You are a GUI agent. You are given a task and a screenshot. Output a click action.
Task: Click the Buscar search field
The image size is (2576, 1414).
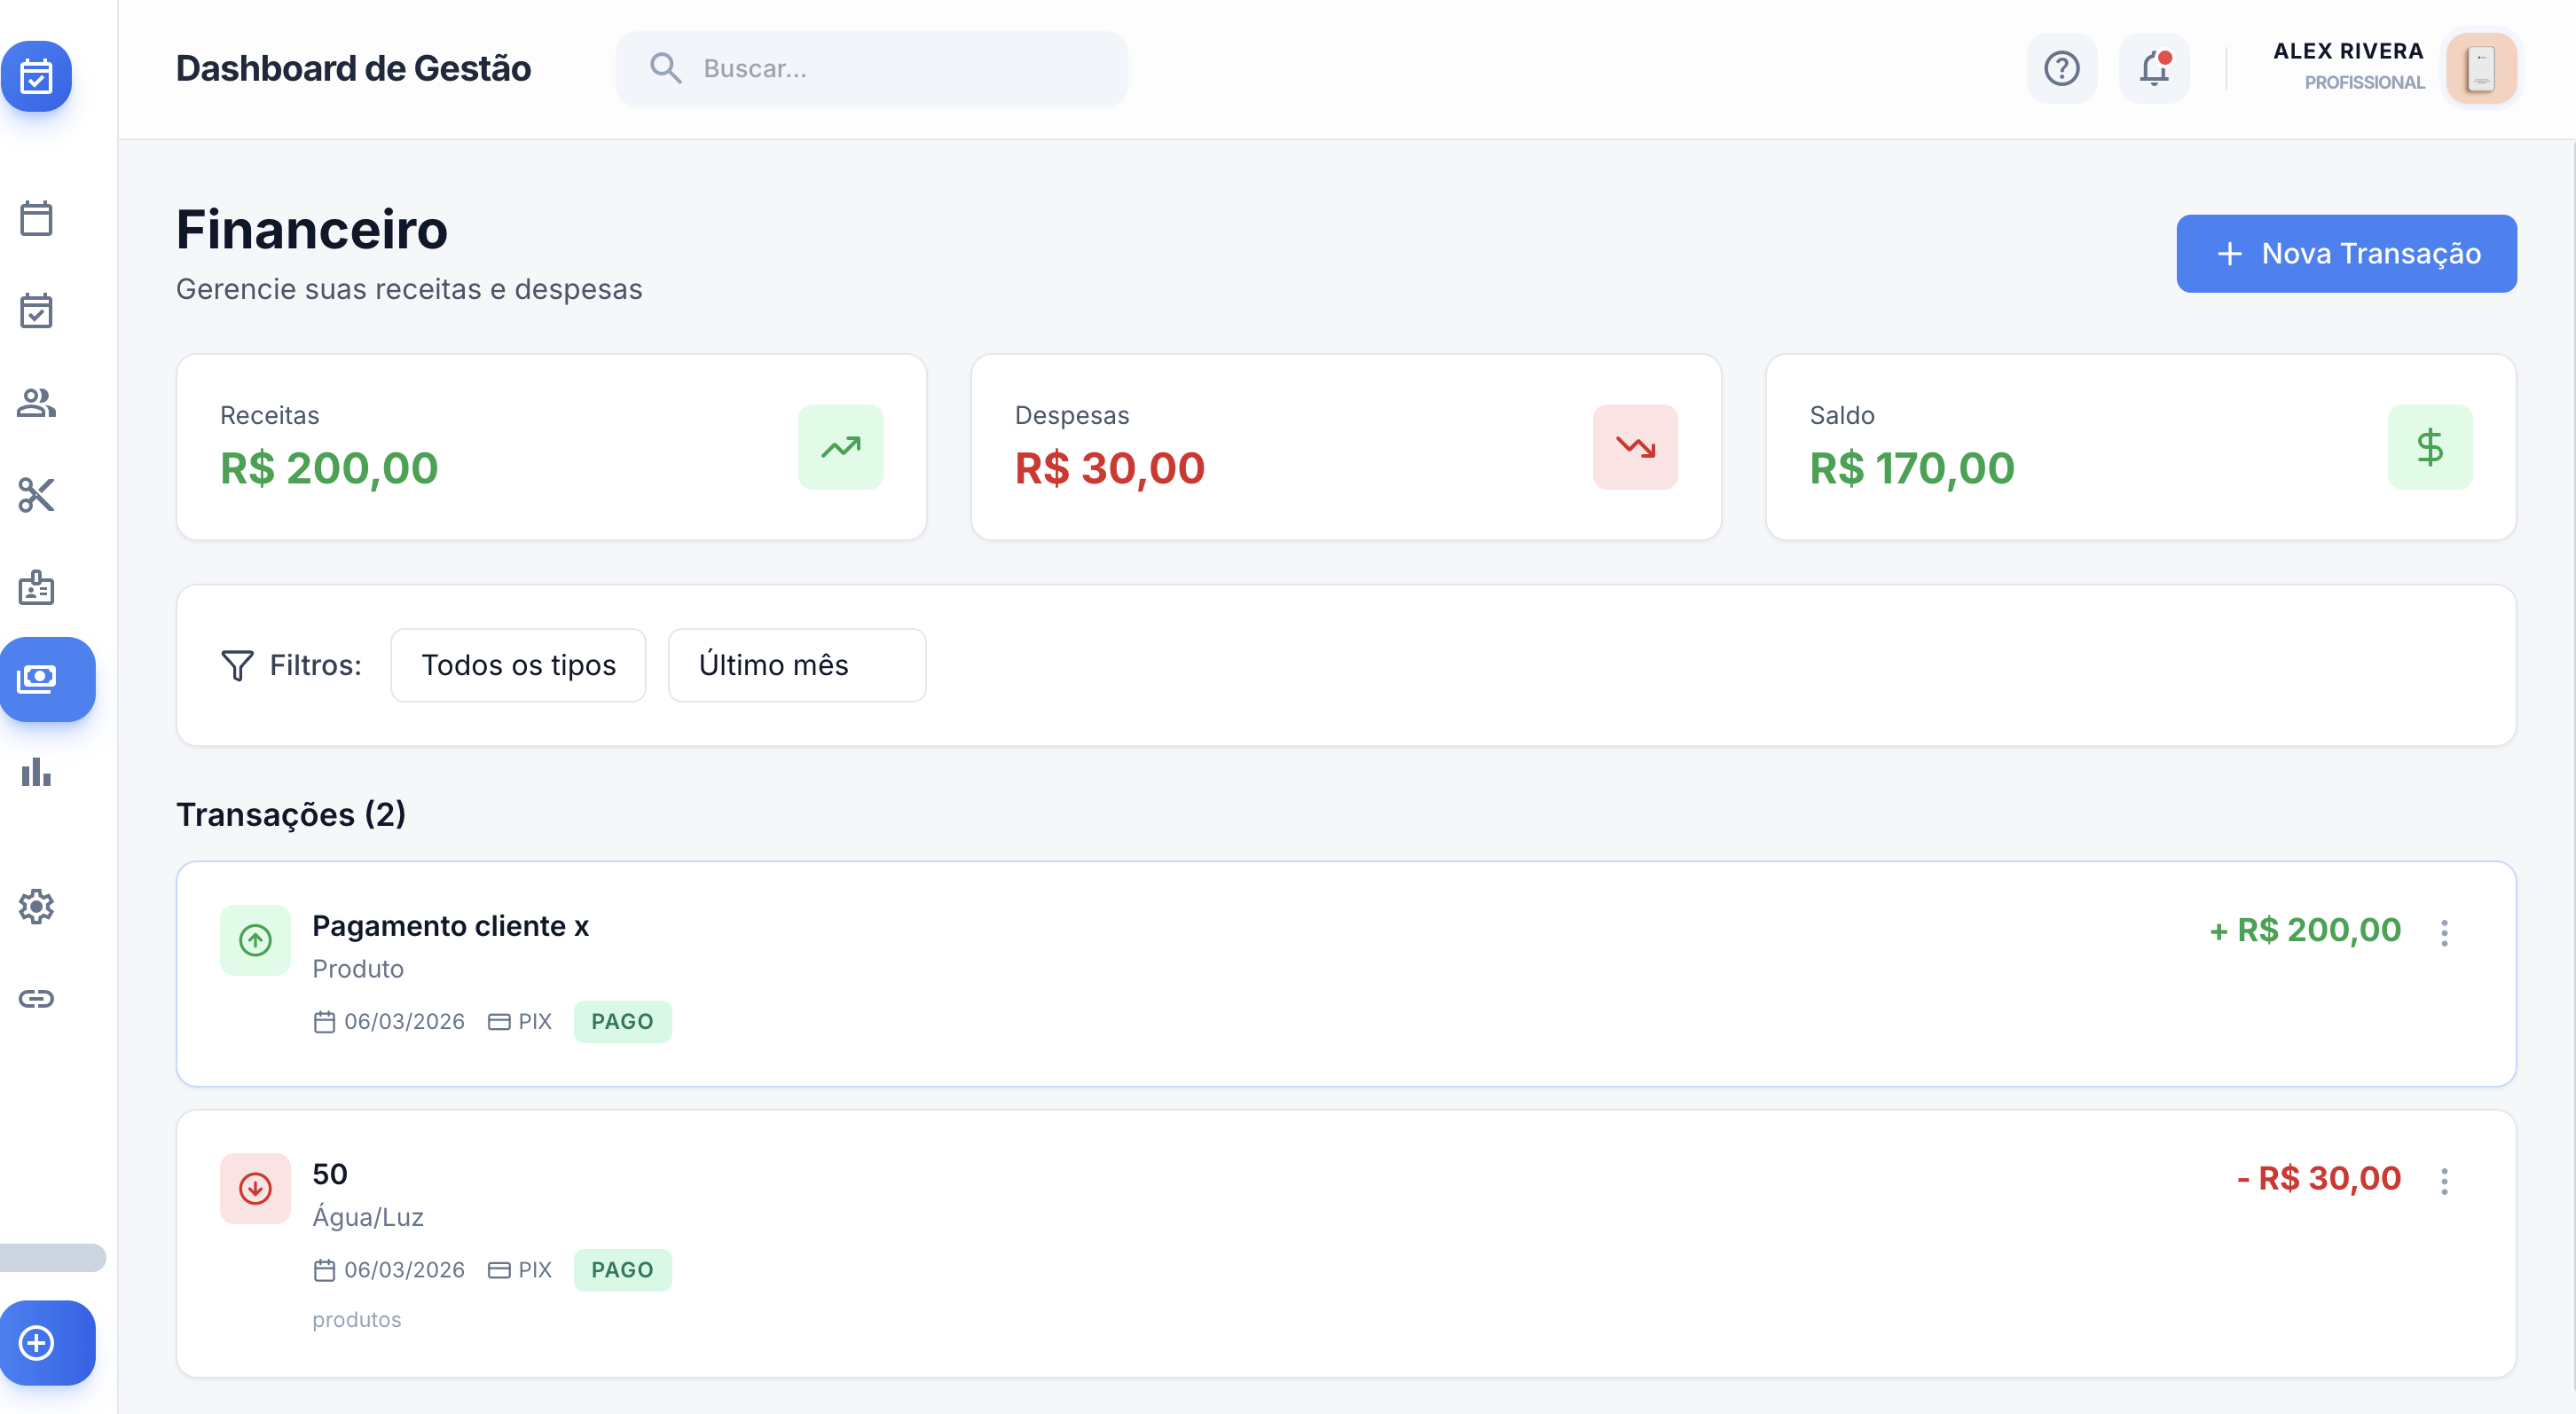(870, 68)
